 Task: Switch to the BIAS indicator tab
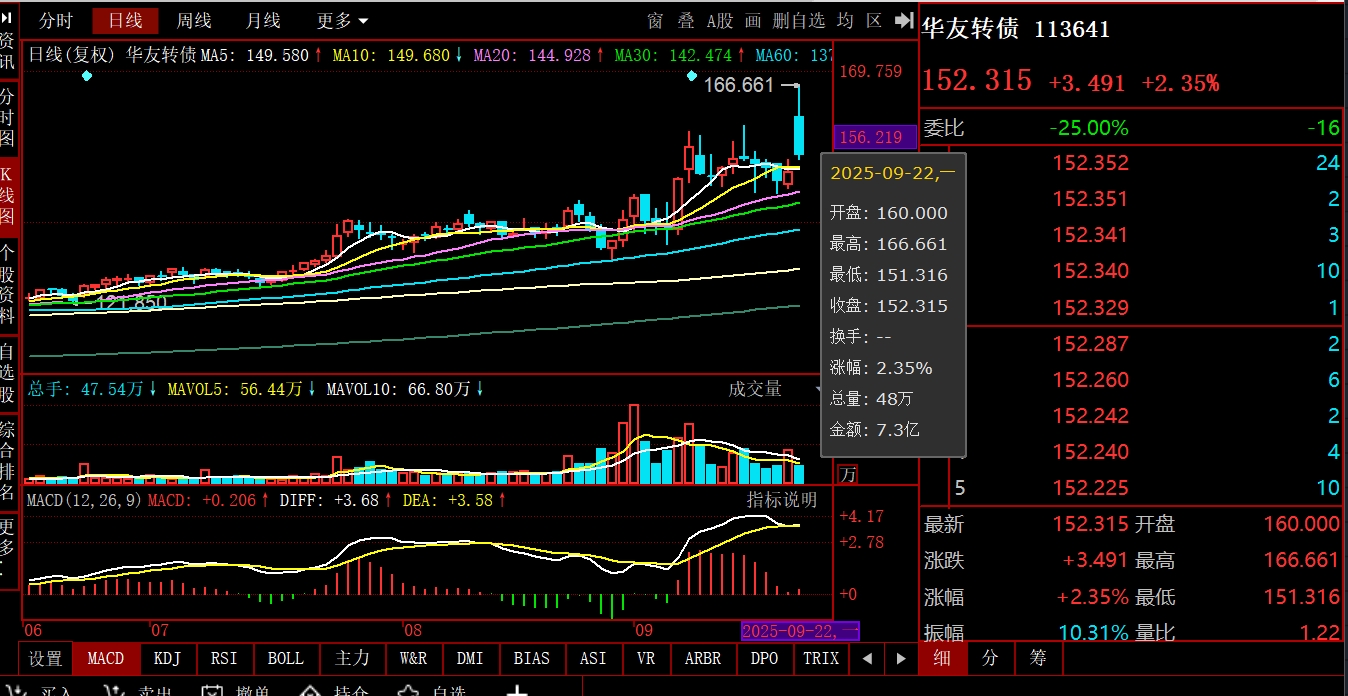coord(532,658)
